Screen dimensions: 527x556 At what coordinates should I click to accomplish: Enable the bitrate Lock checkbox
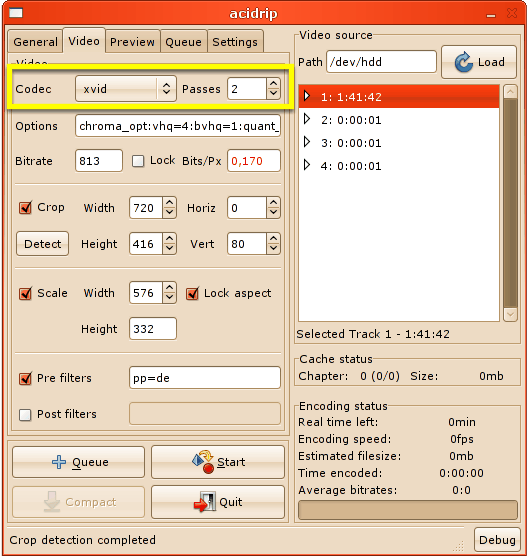pos(138,161)
